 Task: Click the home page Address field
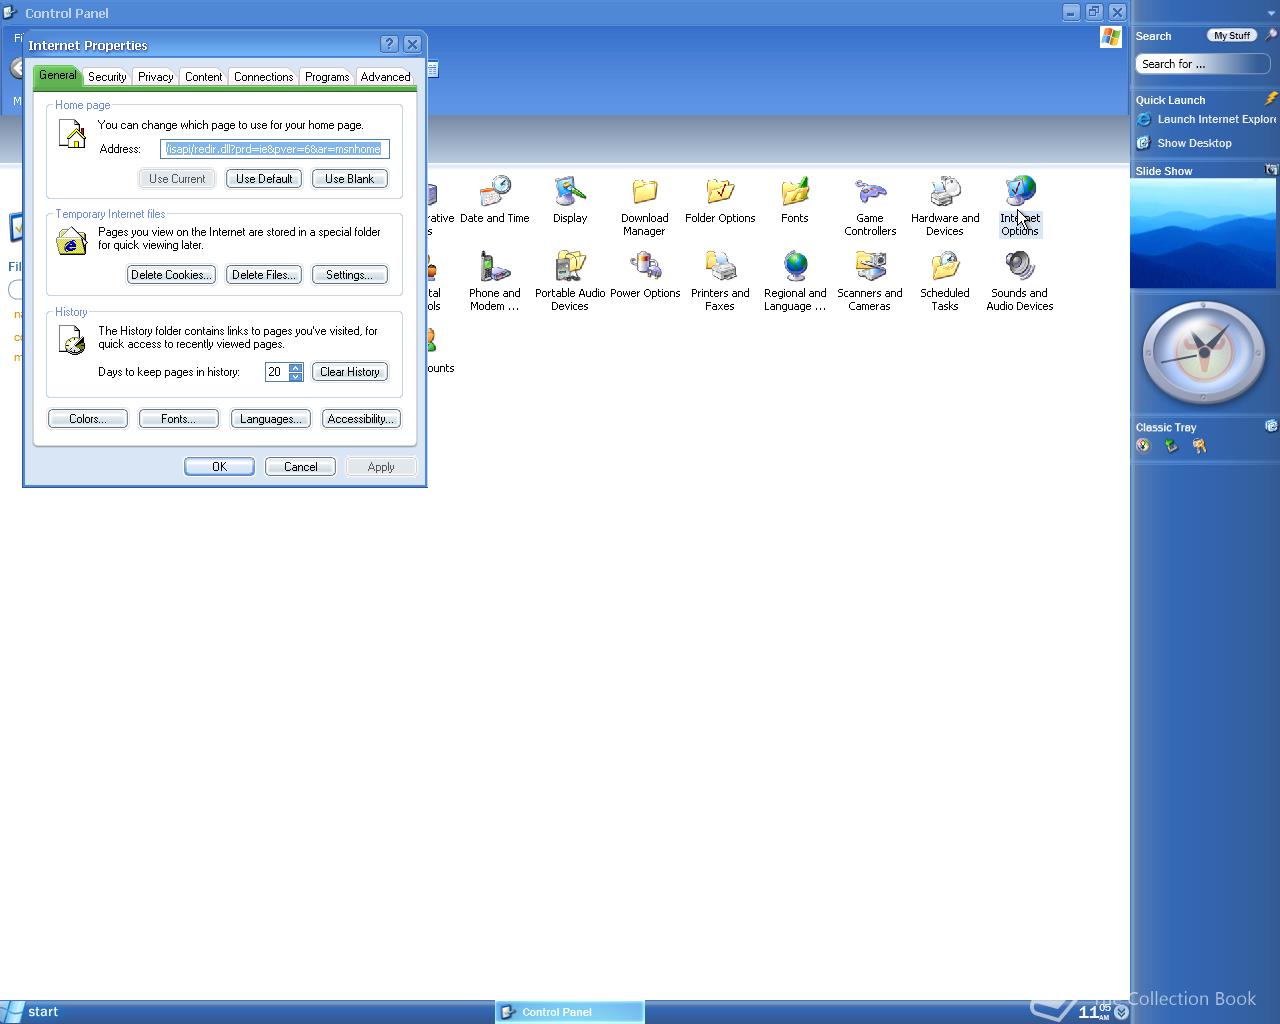(x=274, y=149)
